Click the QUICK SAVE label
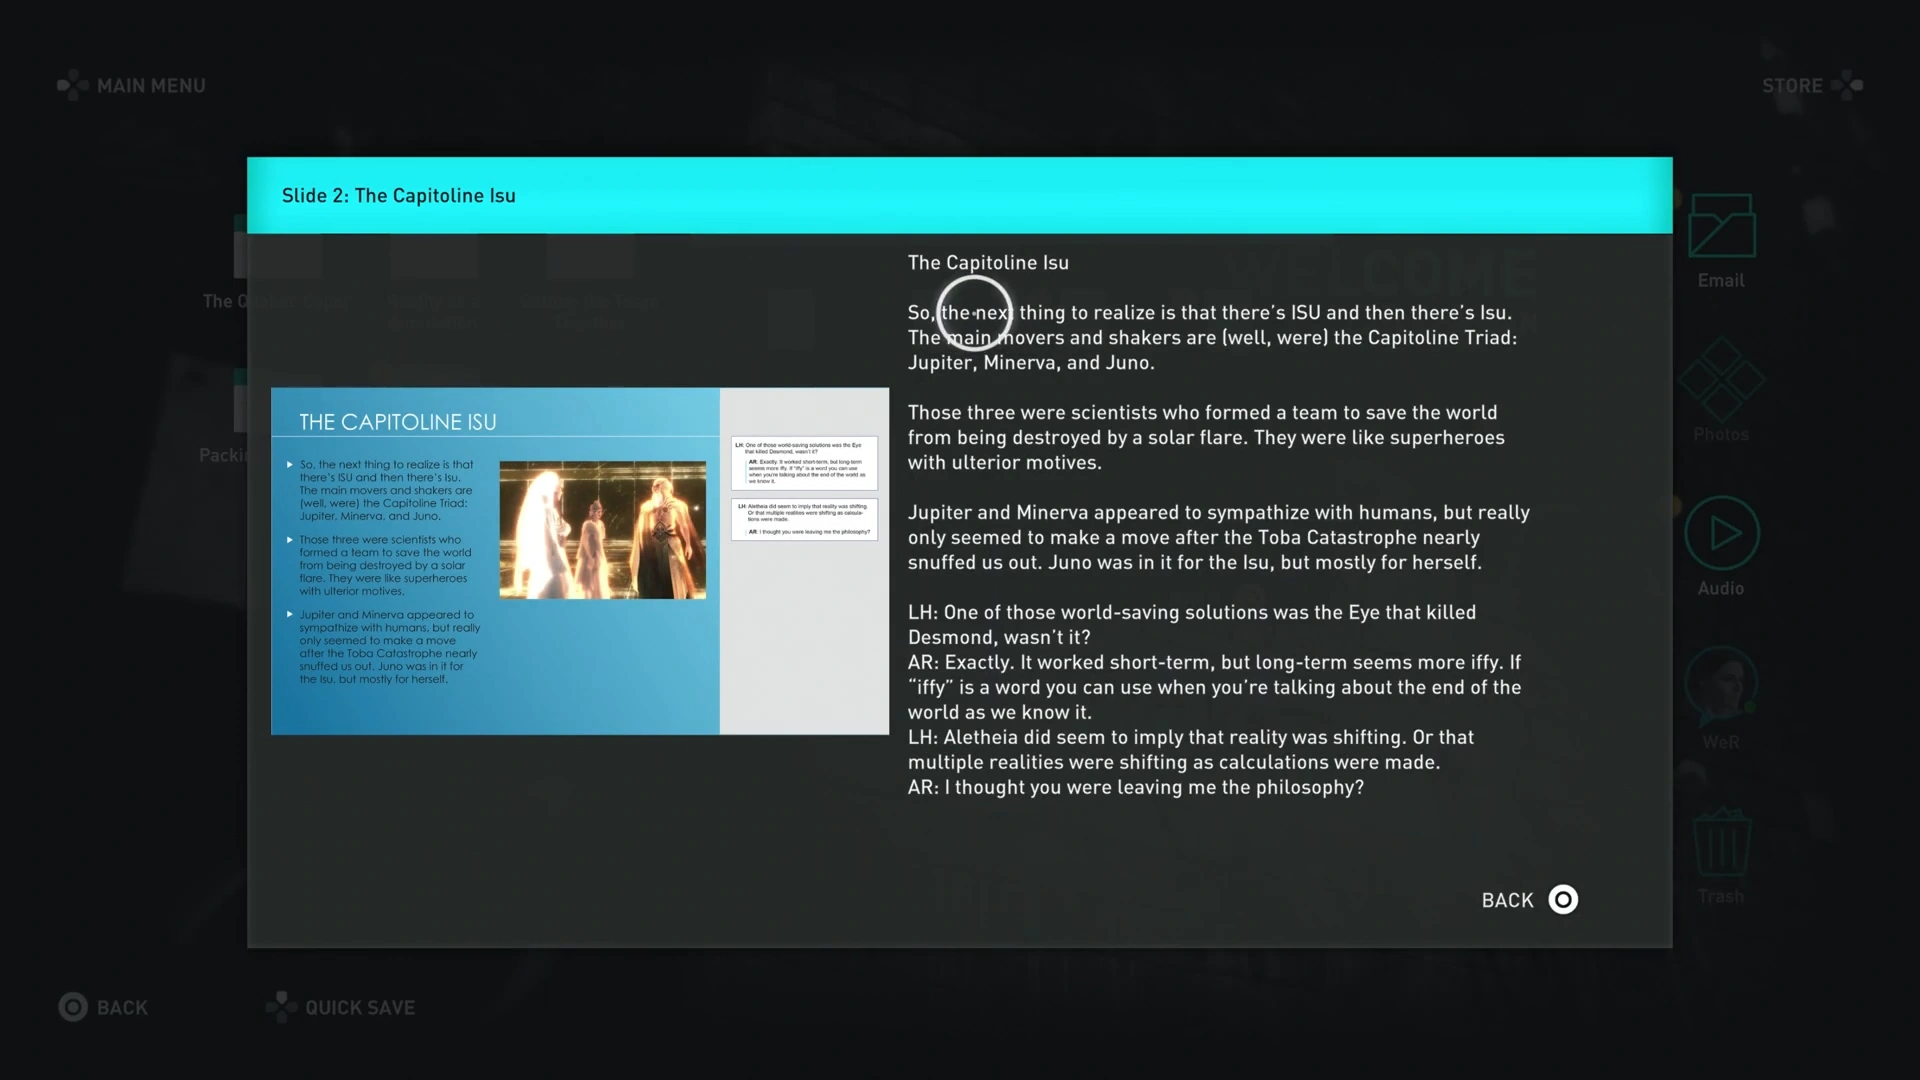The height and width of the screenshot is (1080, 1920). [360, 1008]
